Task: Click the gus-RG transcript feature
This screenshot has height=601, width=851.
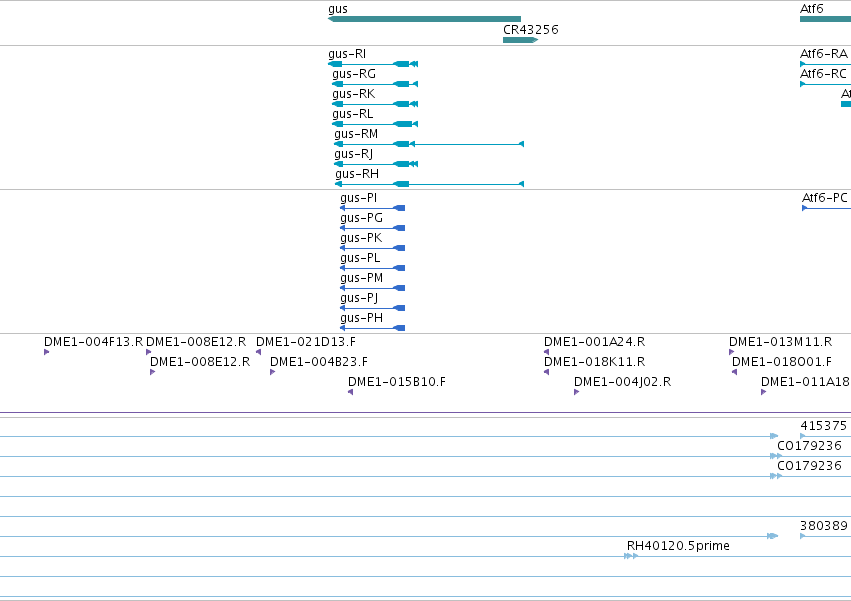Action: click(375, 84)
